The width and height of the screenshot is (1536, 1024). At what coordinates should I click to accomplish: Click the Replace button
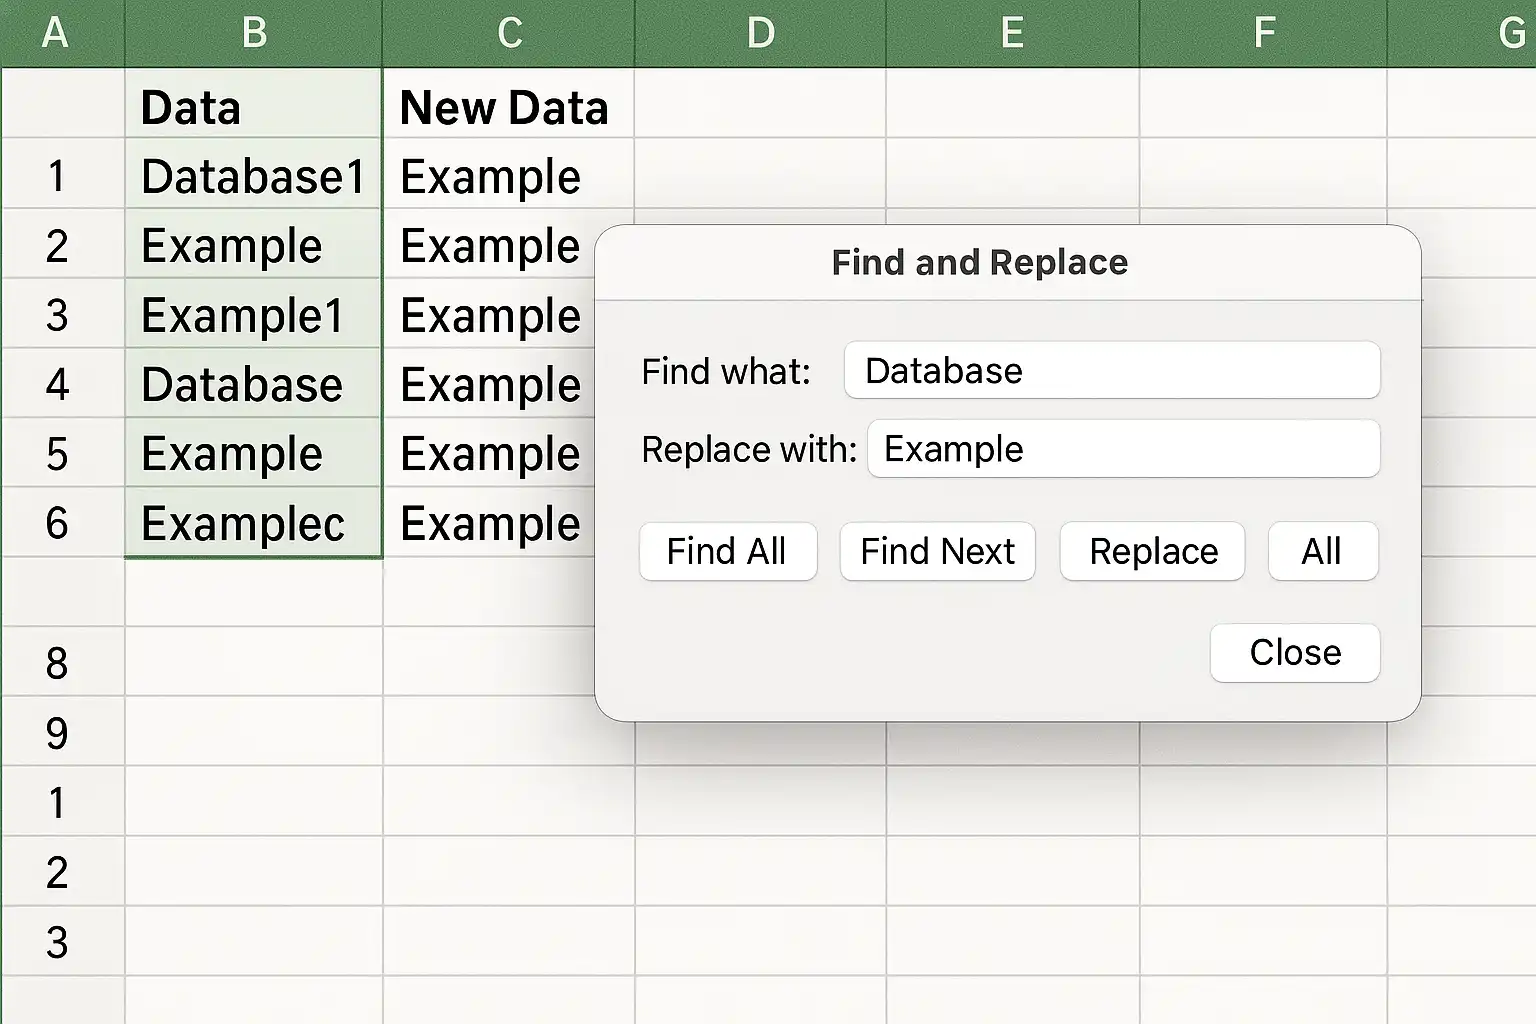coord(1152,551)
